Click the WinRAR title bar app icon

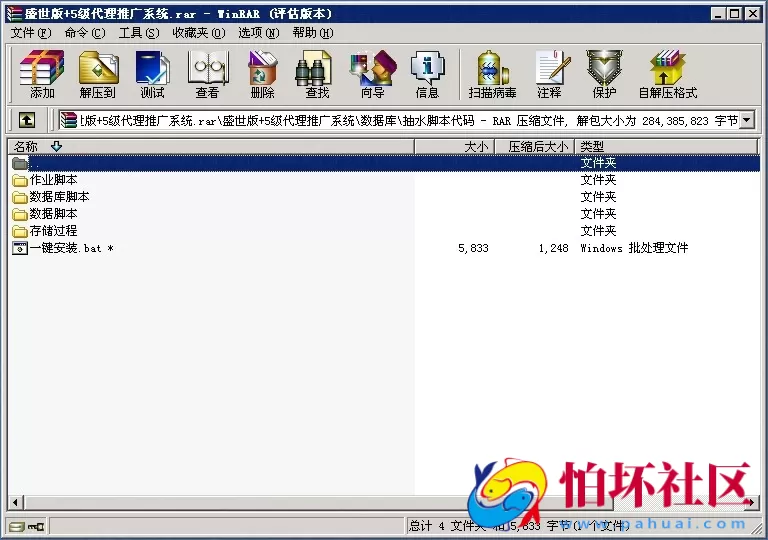[15, 14]
